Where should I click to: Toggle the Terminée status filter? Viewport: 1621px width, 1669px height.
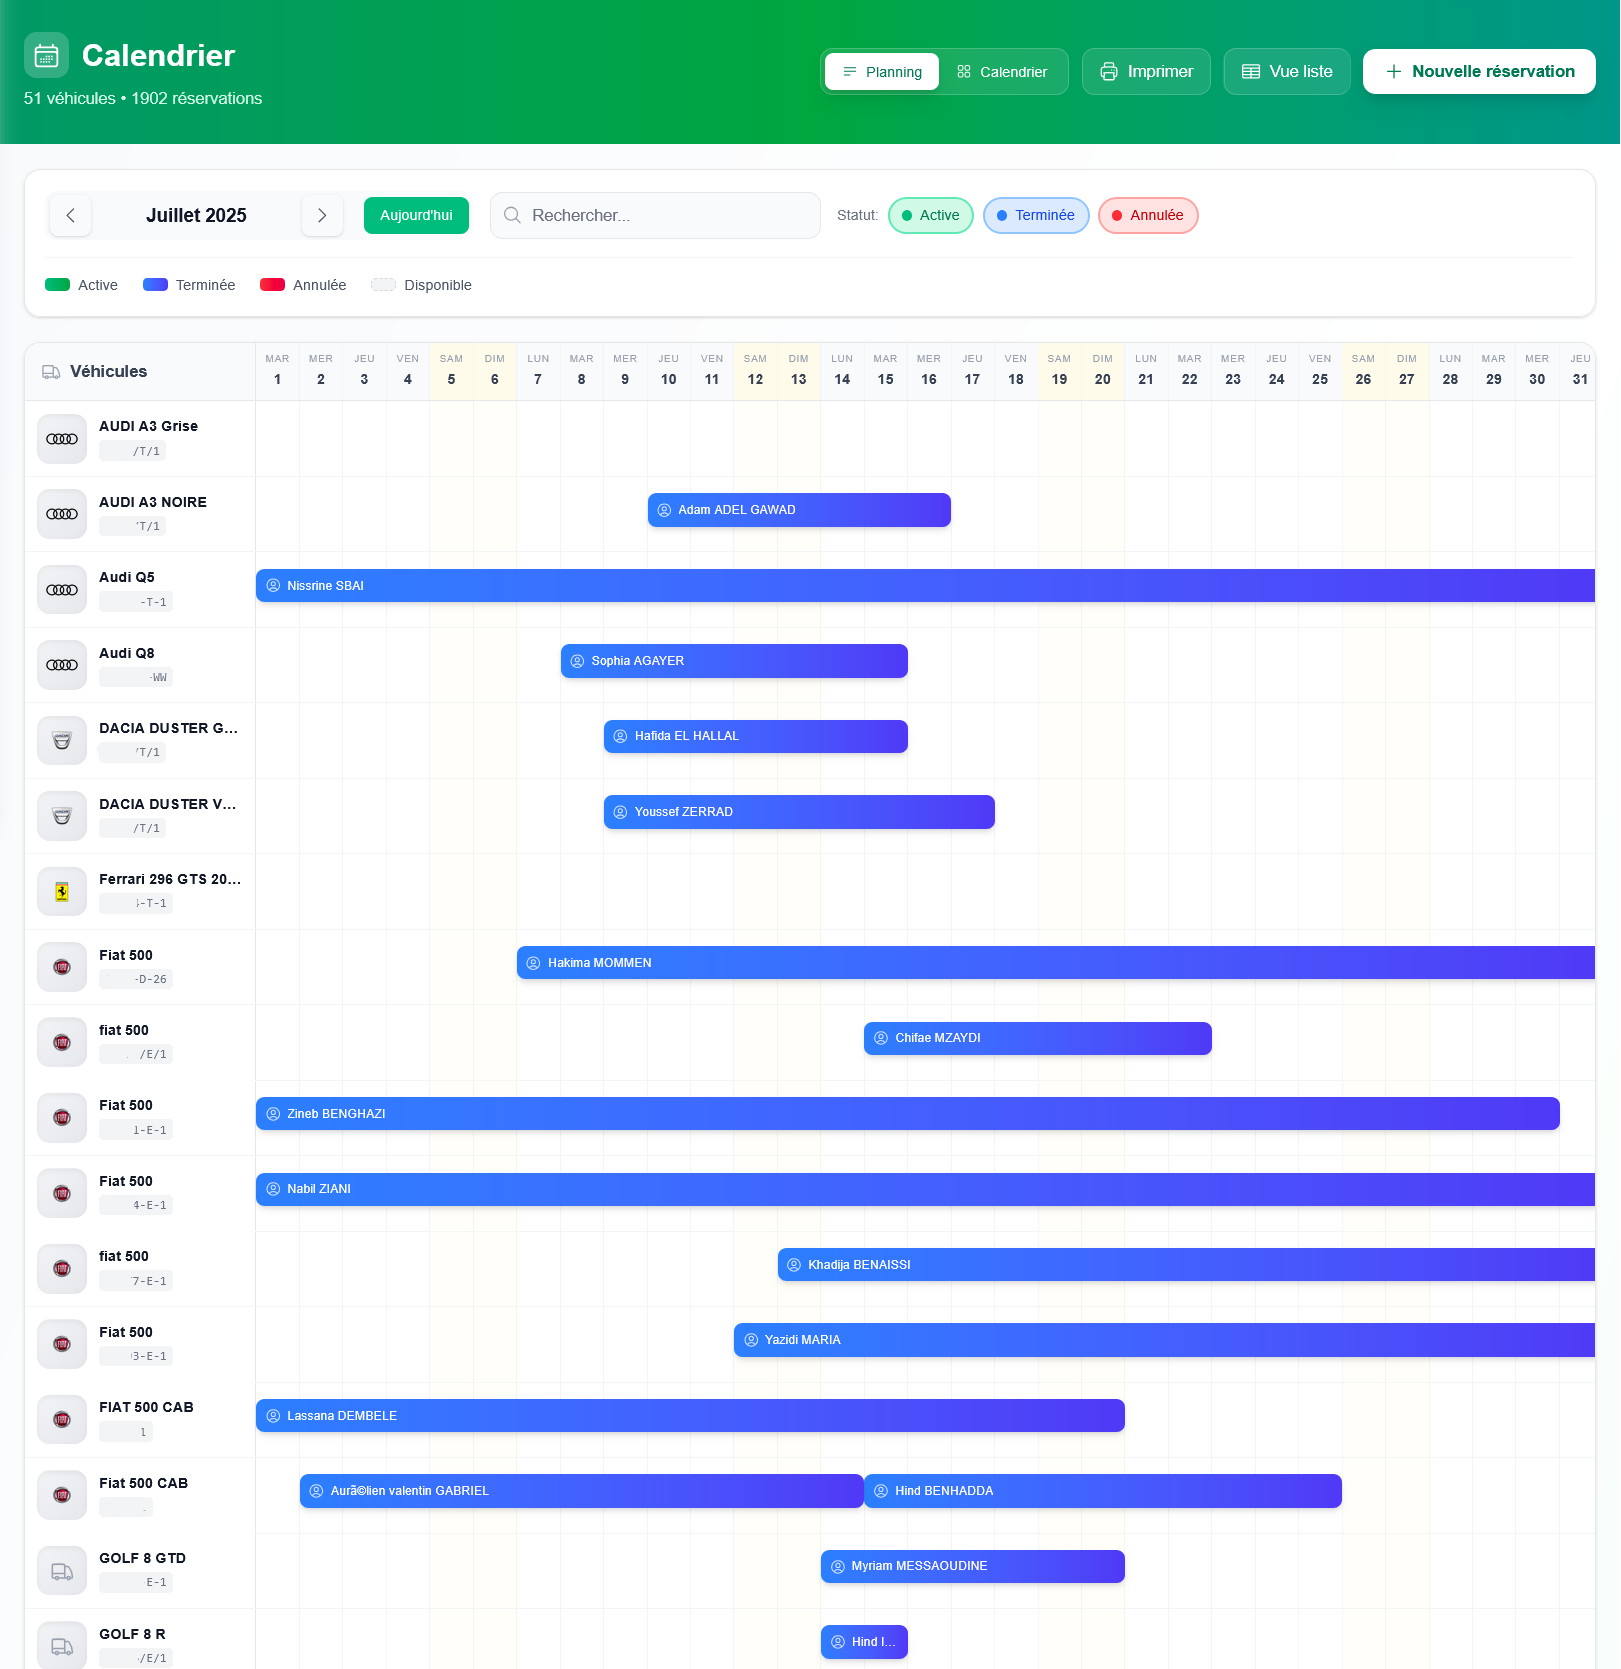tap(1036, 215)
